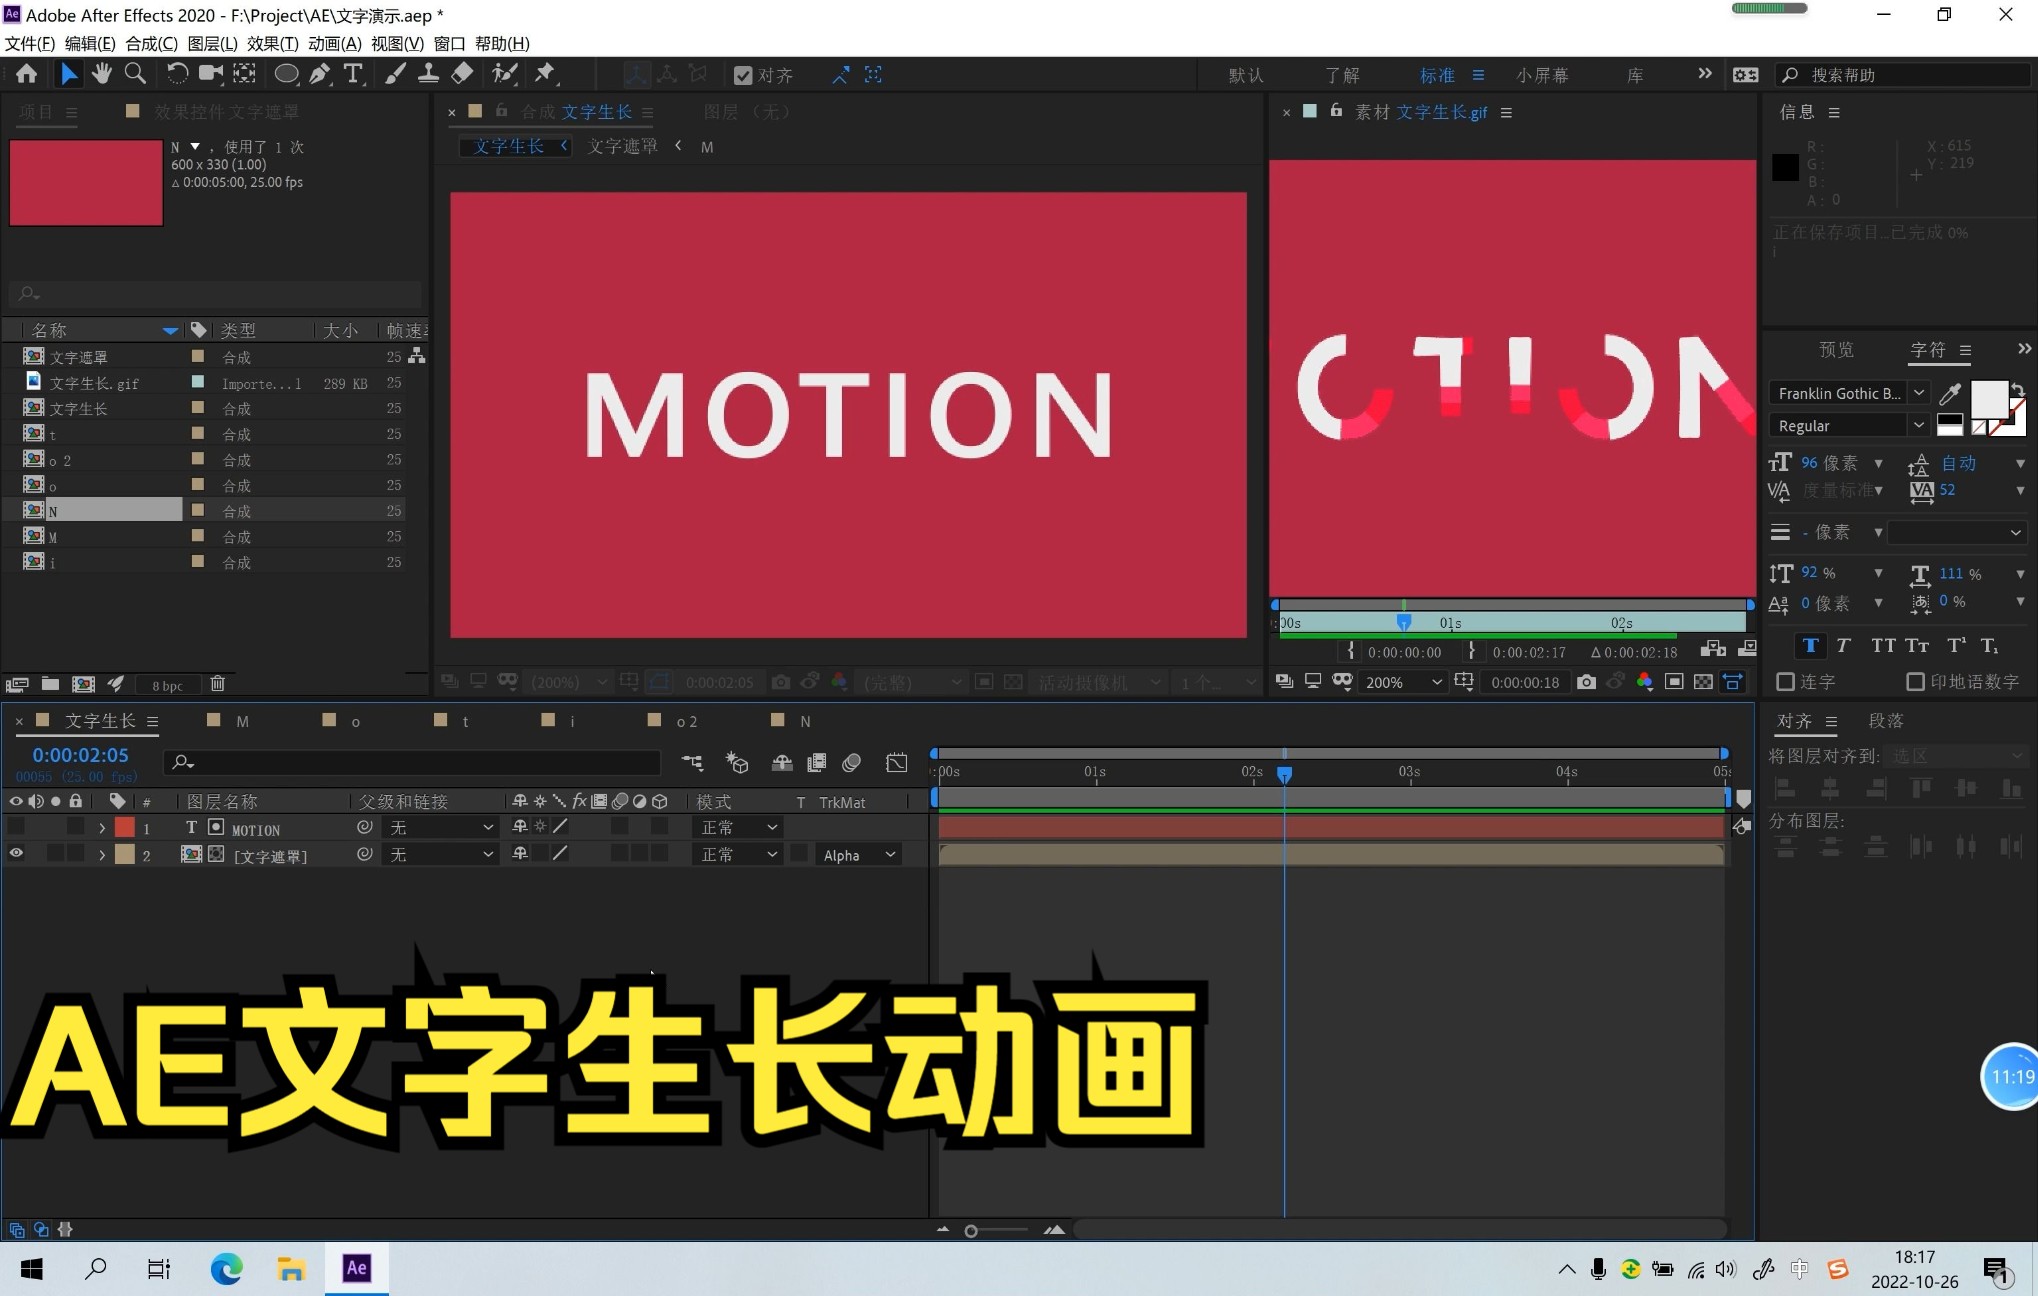
Task: Open the Graph Editor in the timeline
Action: [x=897, y=763]
